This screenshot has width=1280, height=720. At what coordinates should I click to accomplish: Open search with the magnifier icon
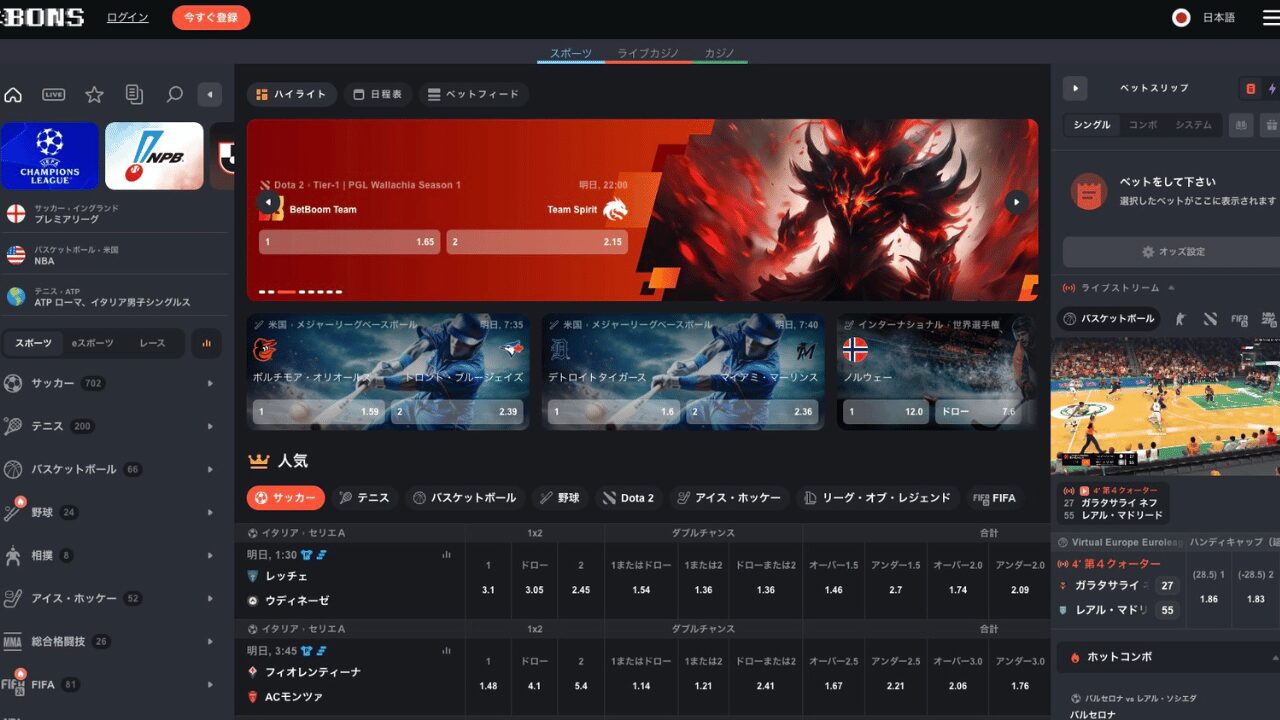coord(174,95)
